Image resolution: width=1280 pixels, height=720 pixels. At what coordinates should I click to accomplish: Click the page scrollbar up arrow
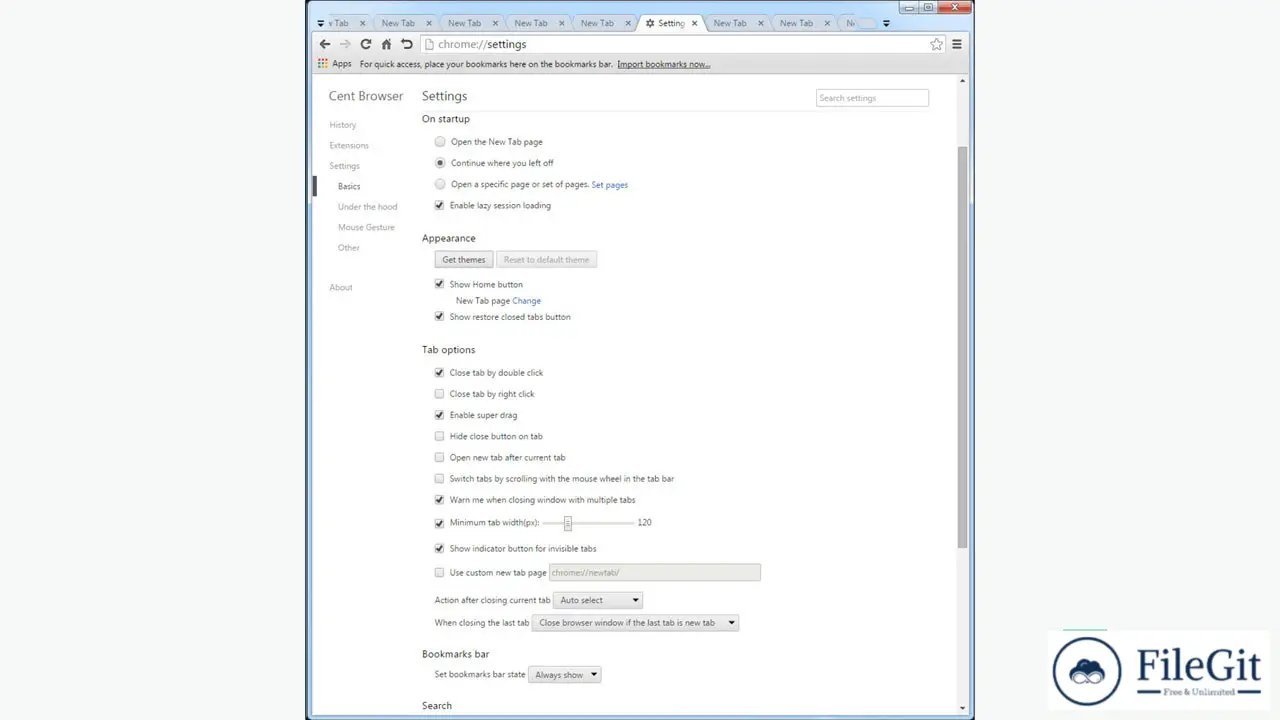tap(963, 81)
